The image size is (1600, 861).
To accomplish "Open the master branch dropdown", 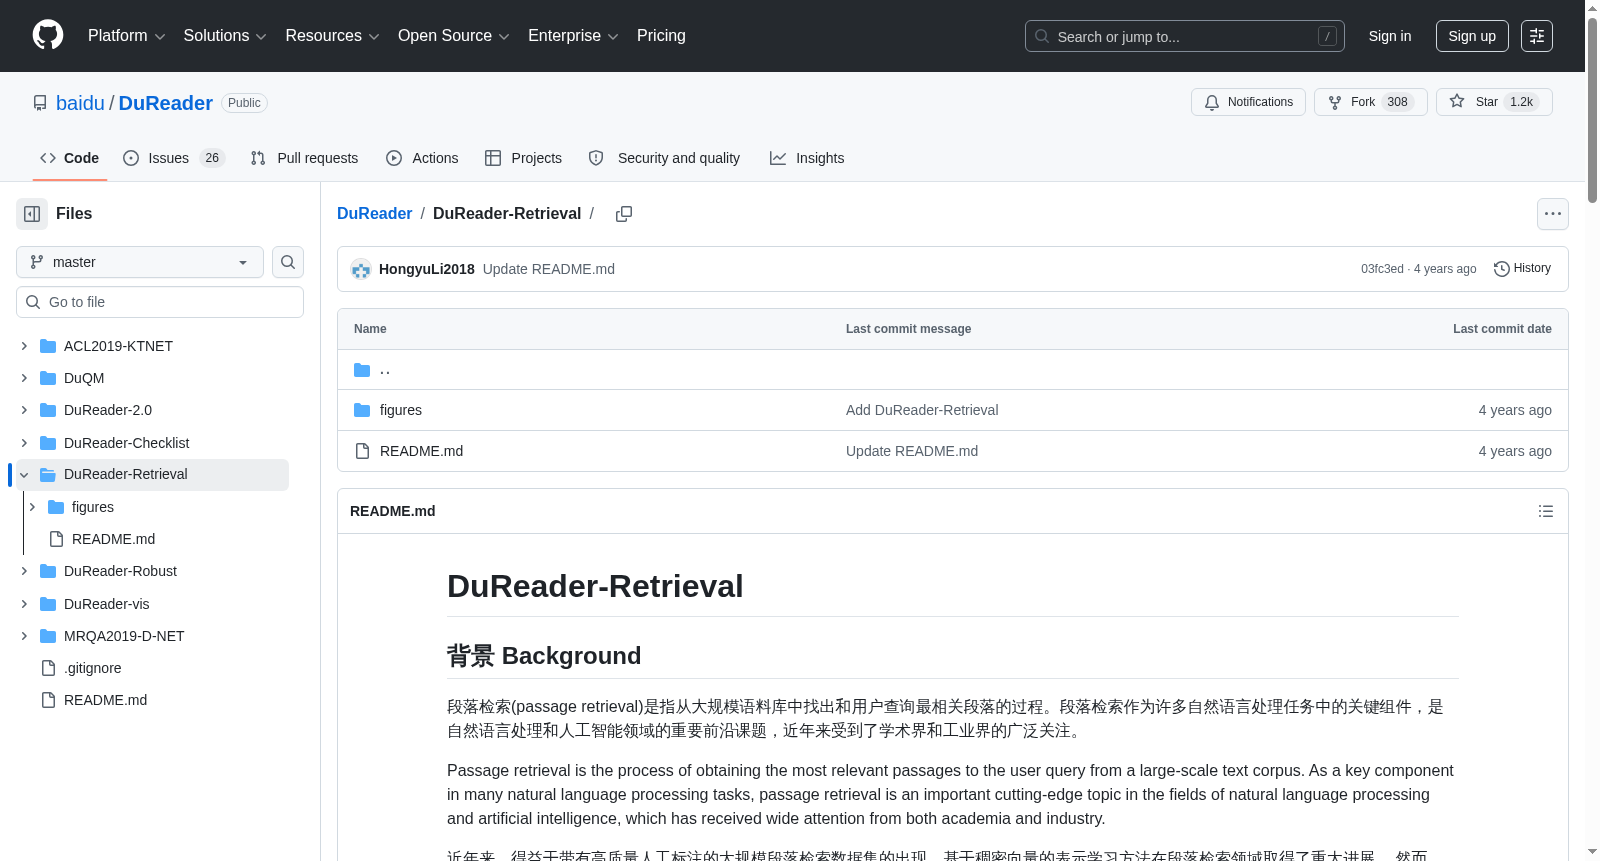I will coord(140,262).
